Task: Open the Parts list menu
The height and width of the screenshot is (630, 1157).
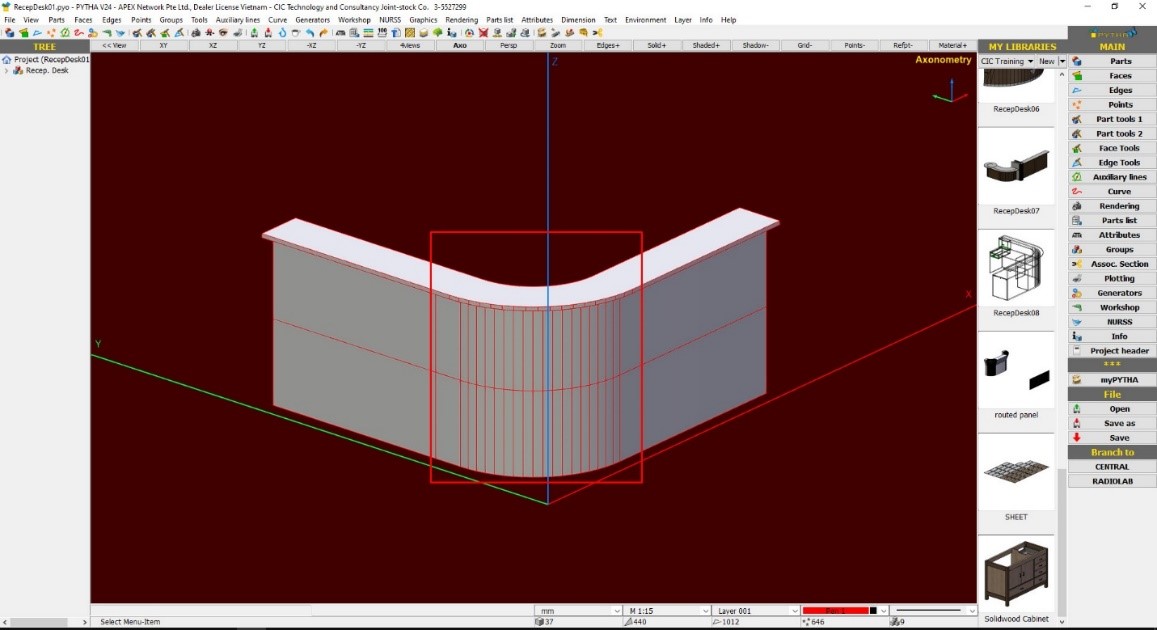Action: pyautogui.click(x=499, y=20)
